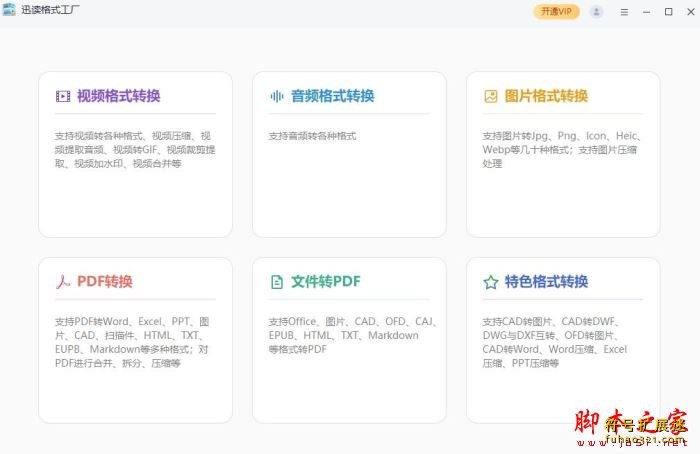The height and width of the screenshot is (454, 700).
Task: Open 特色格式转换 card title
Action: (x=546, y=282)
